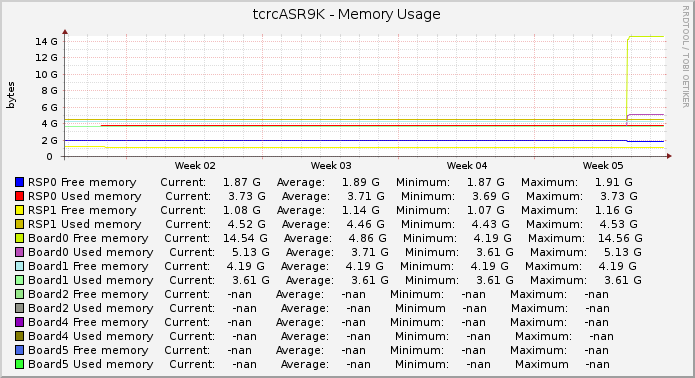This screenshot has height=378, width=695.
Task: Click the Week 04 axis label
Action: pyautogui.click(x=467, y=166)
